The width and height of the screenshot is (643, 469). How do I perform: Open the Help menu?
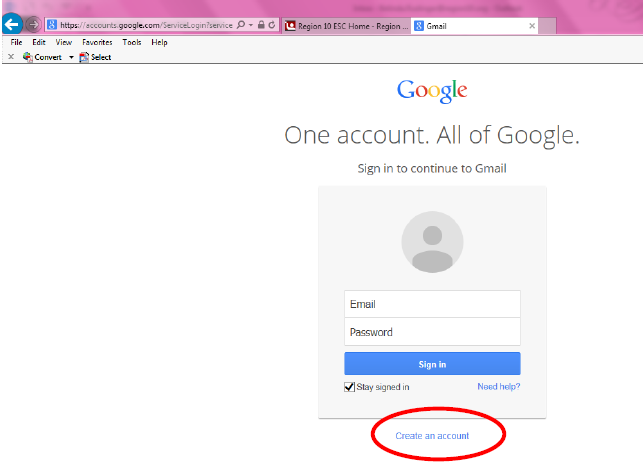click(x=159, y=42)
